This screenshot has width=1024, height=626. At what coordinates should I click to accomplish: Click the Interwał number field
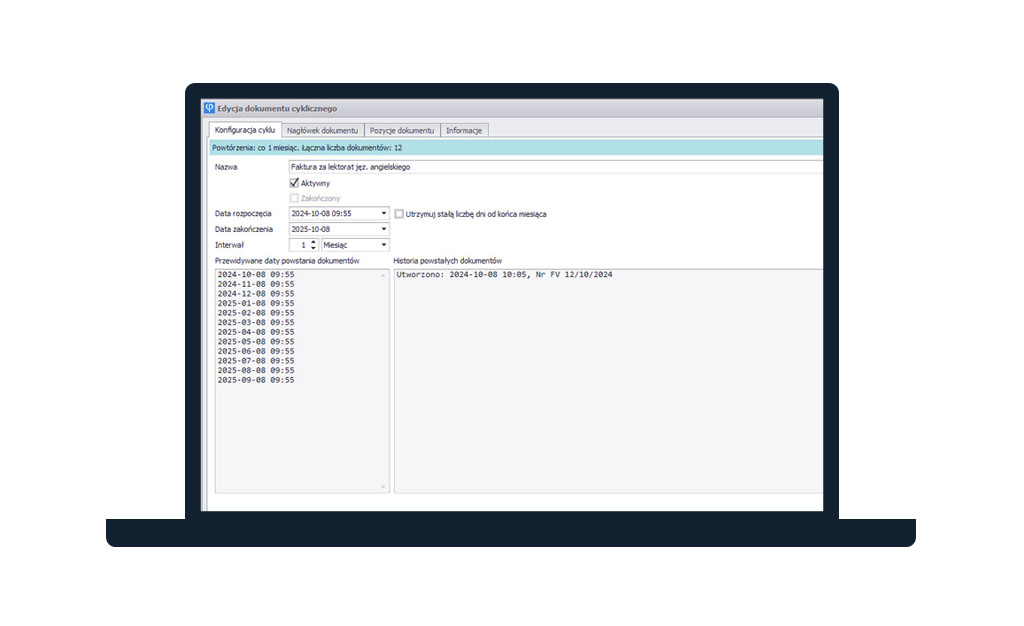(299, 245)
